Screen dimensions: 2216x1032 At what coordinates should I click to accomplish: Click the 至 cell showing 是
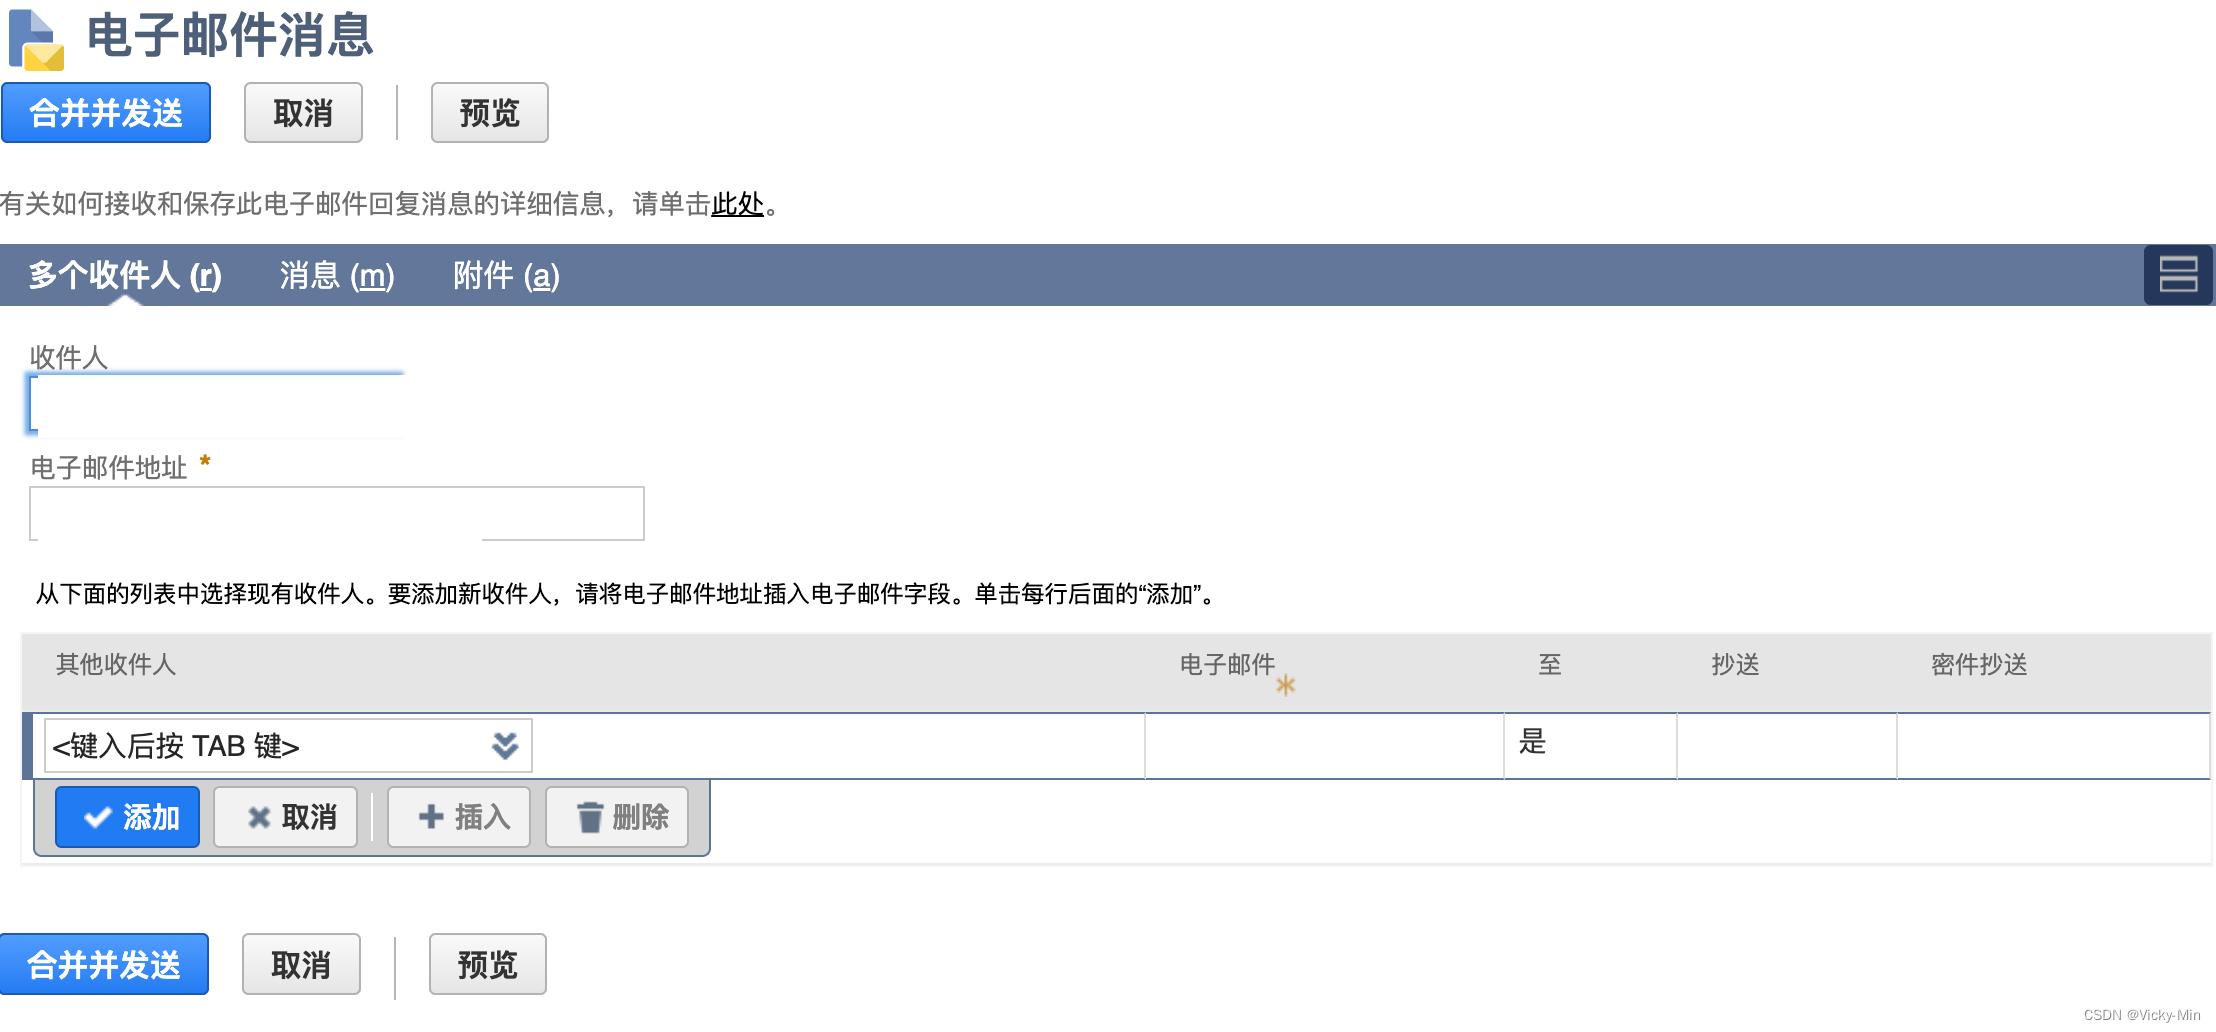coord(1590,745)
